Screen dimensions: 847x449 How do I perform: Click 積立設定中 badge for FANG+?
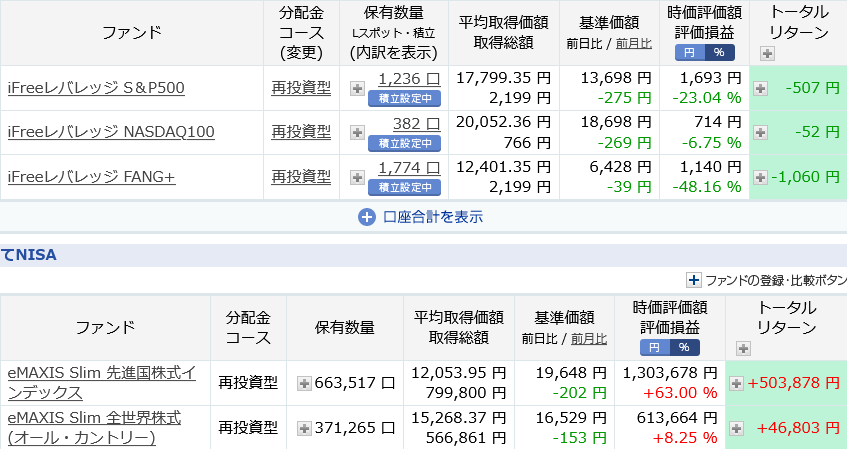pyautogui.click(x=404, y=187)
